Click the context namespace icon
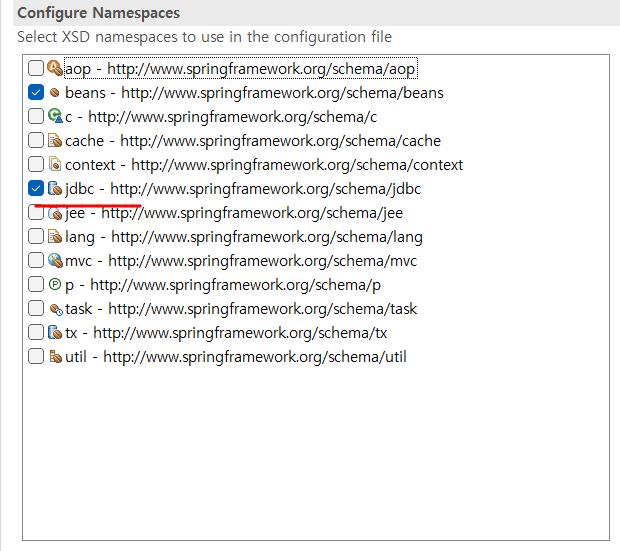Screen dimensions: 620x551 55,164
